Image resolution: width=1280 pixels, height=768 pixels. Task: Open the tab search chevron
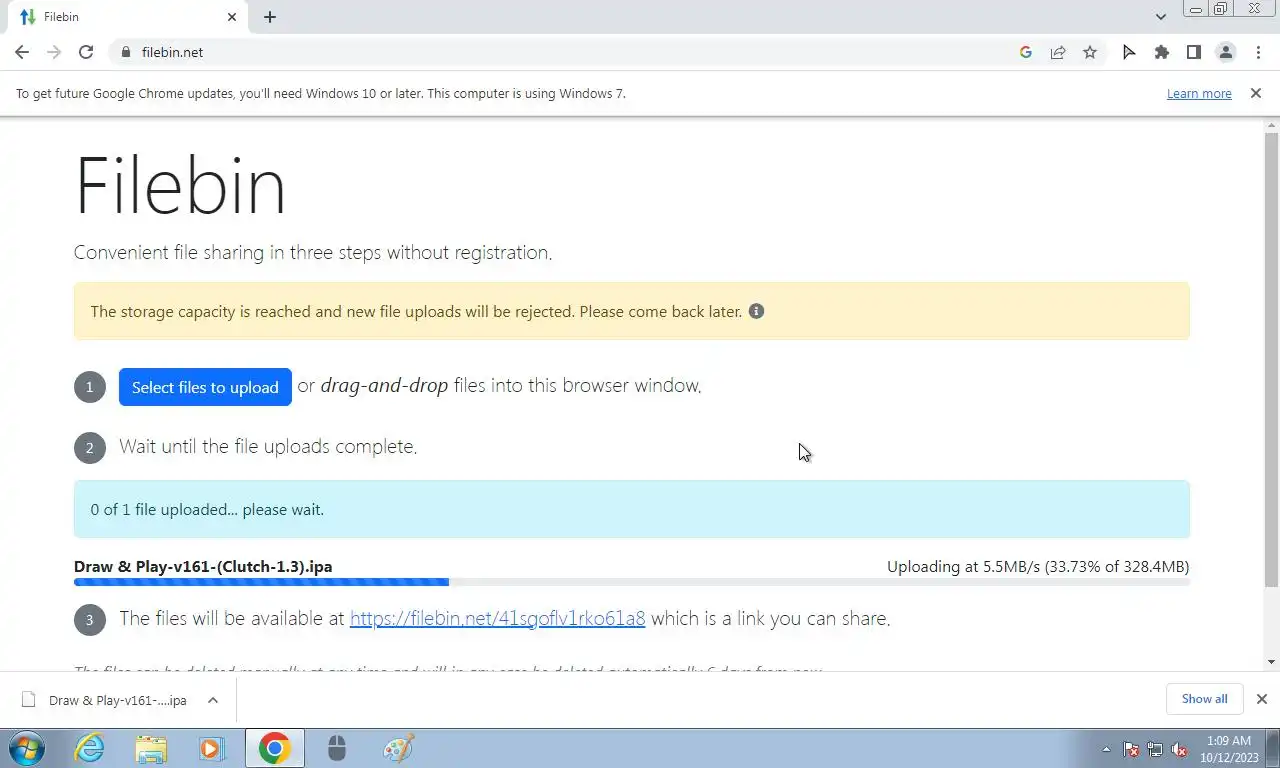[1161, 17]
